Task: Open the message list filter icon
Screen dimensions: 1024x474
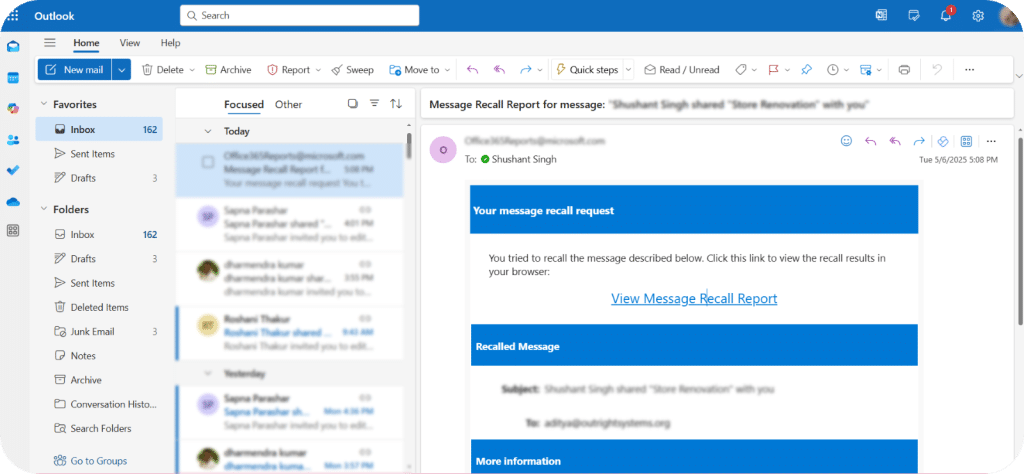Action: (x=374, y=104)
